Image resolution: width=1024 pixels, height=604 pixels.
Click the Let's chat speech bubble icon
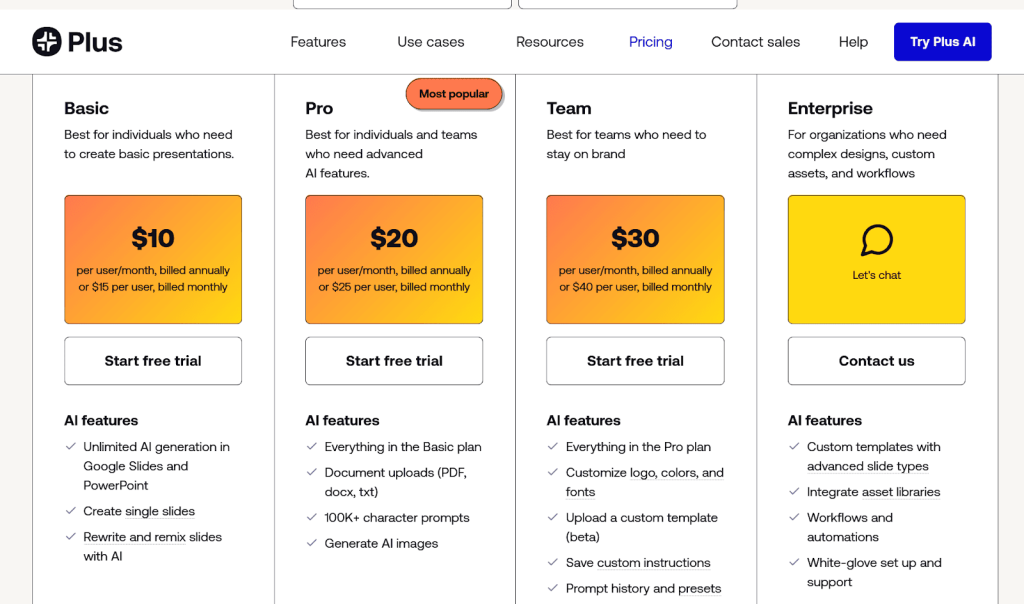(876, 240)
